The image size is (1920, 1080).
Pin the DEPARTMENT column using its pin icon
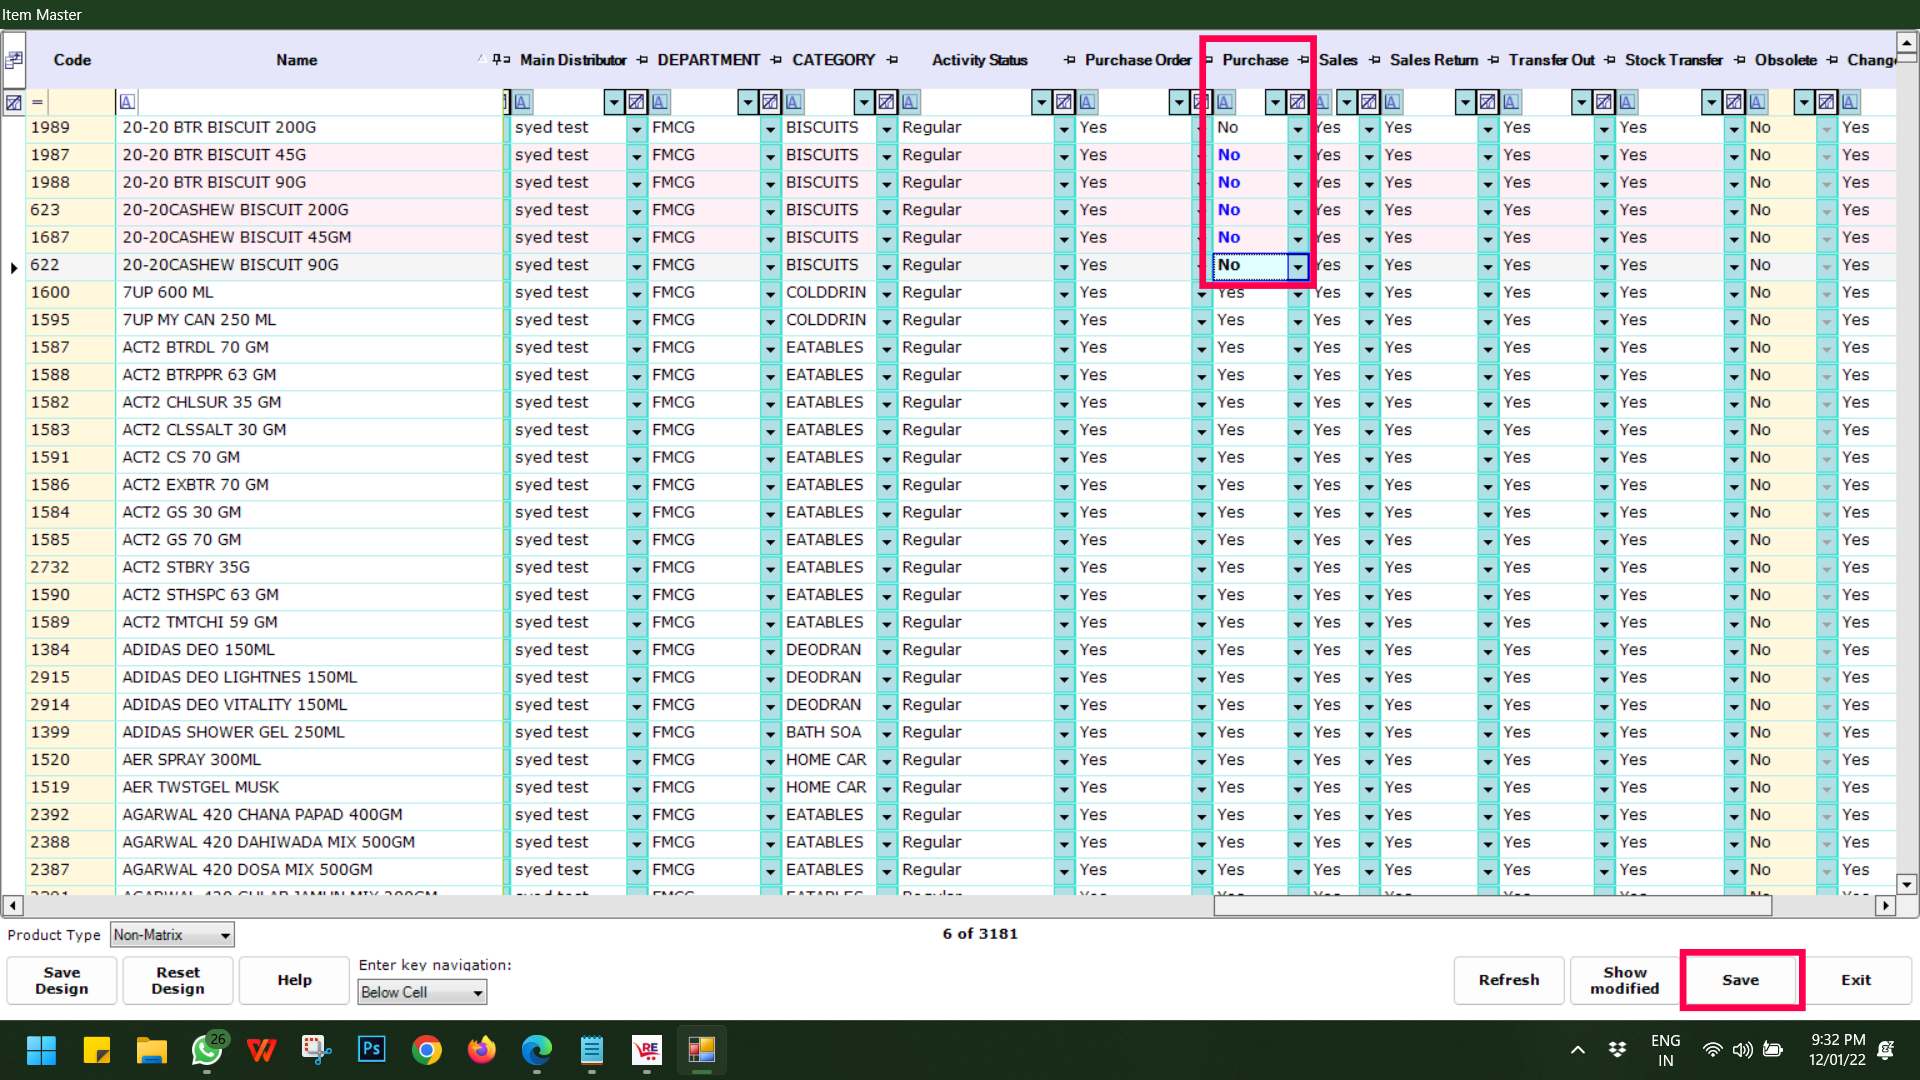[776, 60]
